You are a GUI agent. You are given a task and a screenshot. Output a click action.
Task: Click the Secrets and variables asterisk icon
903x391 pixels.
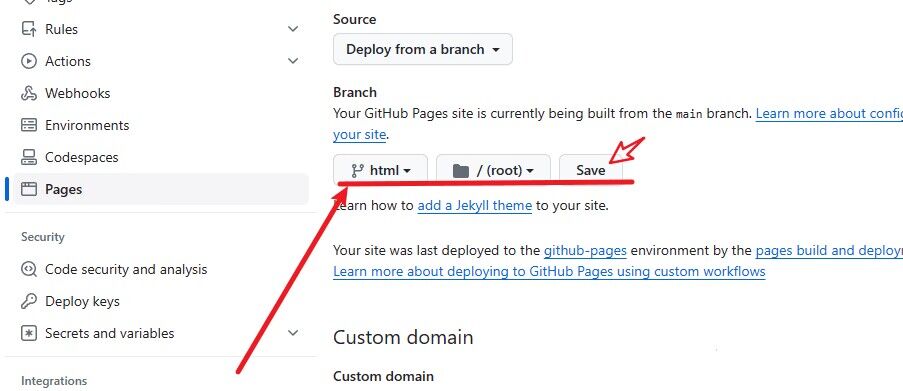(29, 333)
